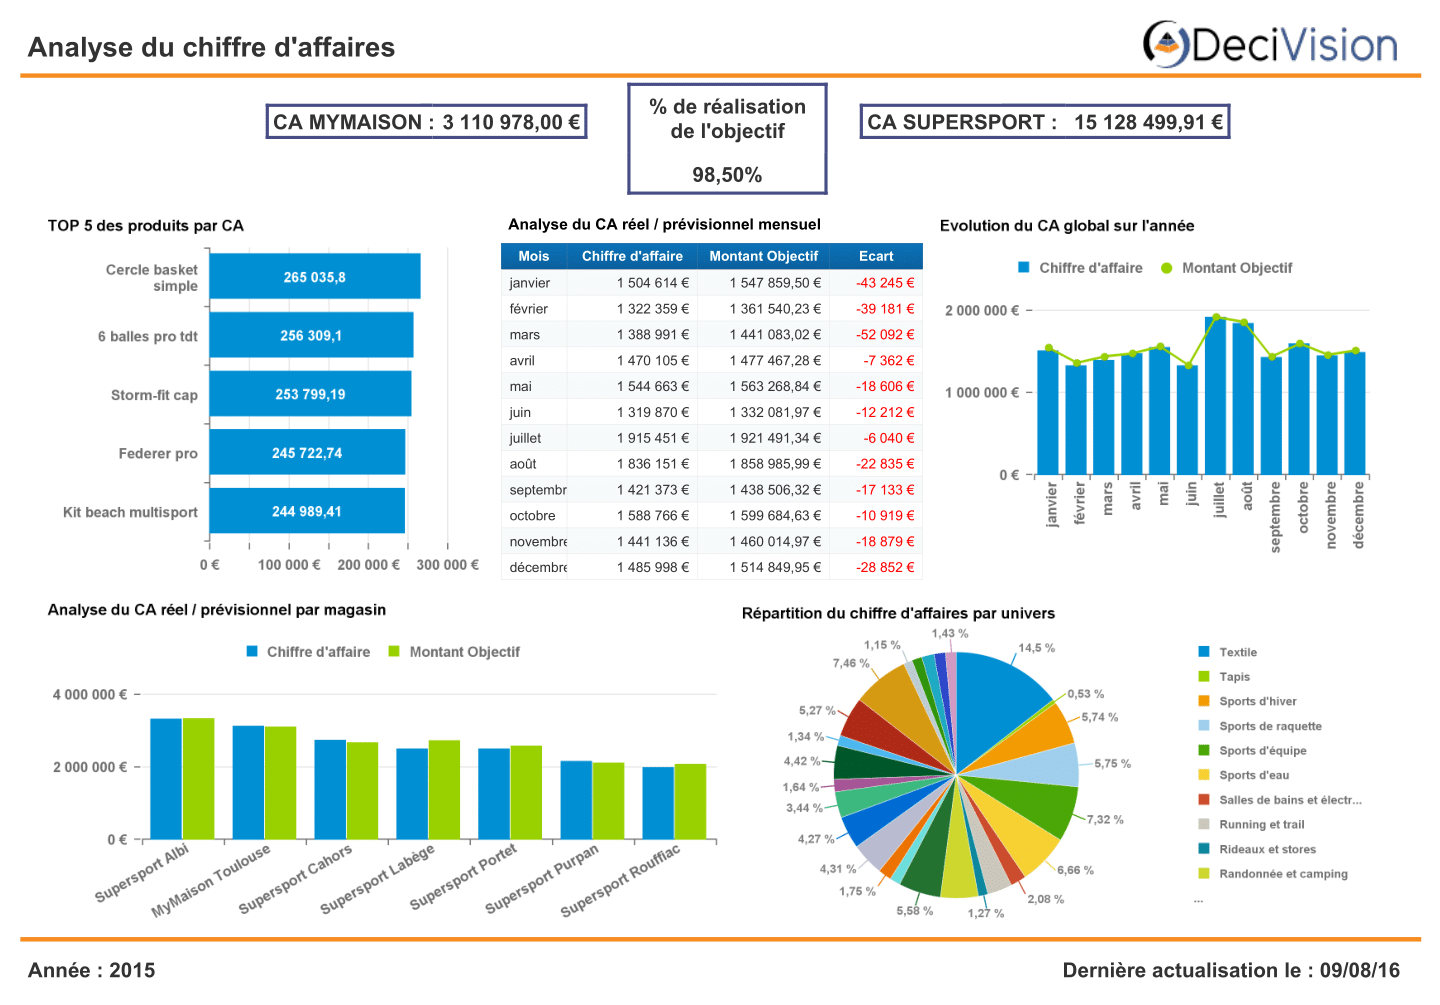This screenshot has width=1440, height=1005.
Task: Click the Année : 2015 footer text
Action: click(x=92, y=970)
